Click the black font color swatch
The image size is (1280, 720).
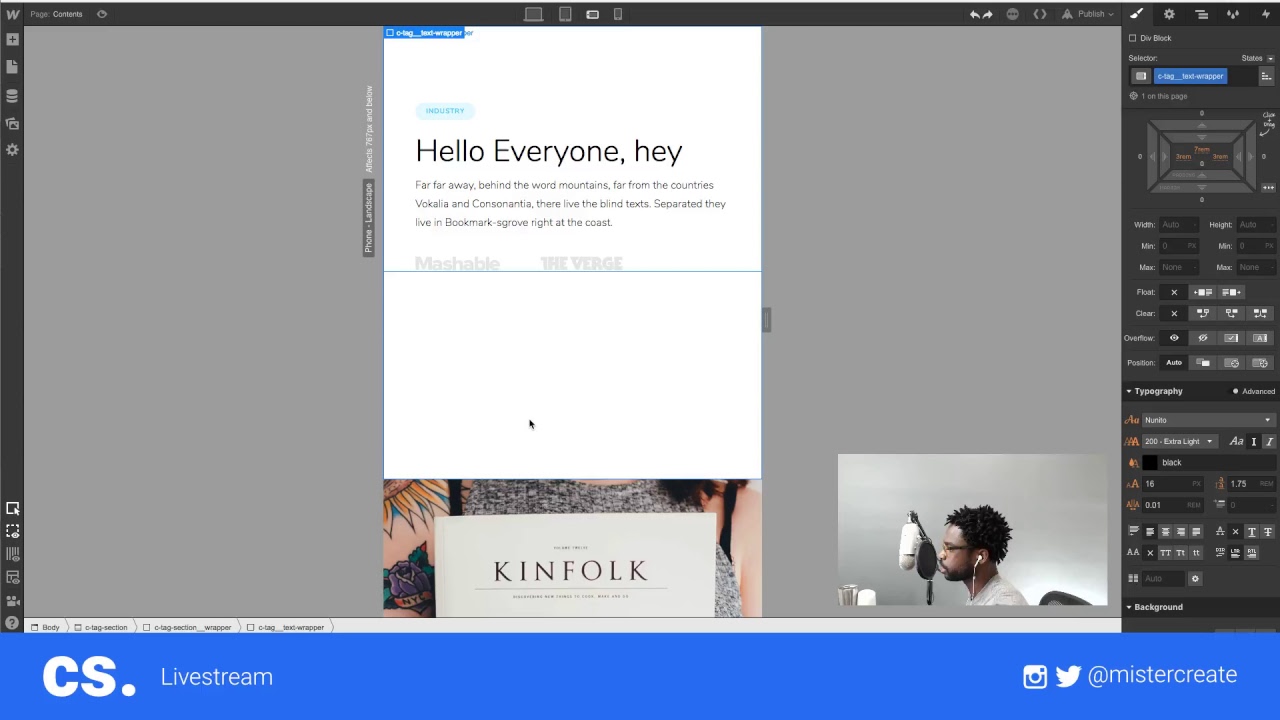1150,462
